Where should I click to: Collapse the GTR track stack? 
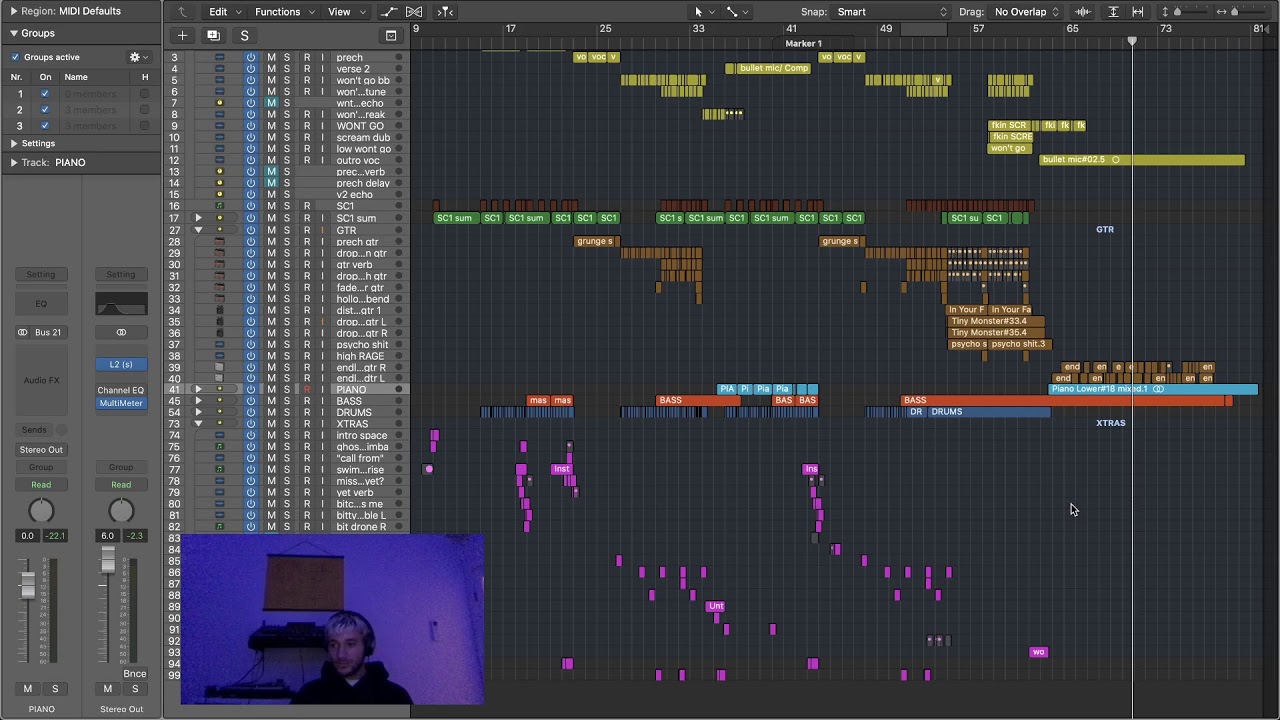tap(198, 230)
